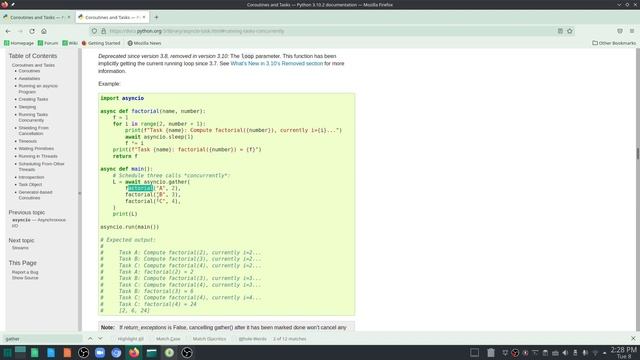
Task: Open Firefox from the taskbar
Action: tap(134, 353)
